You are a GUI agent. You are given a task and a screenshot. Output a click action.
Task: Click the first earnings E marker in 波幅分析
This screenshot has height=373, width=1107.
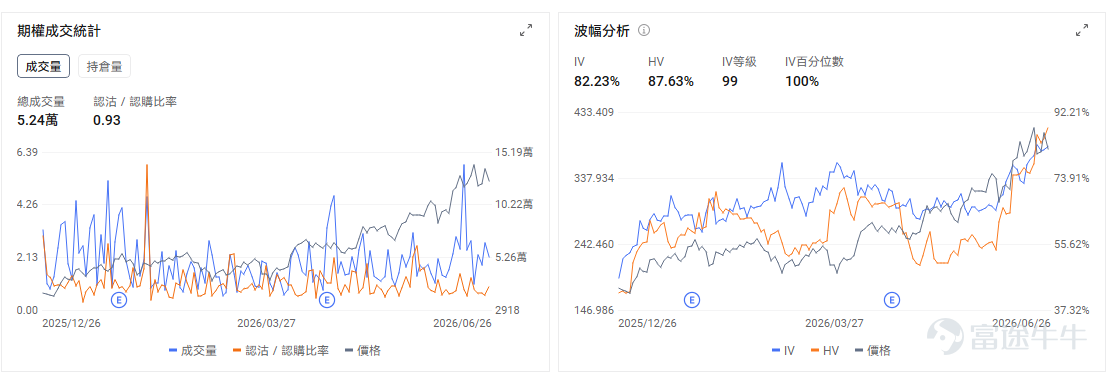[693, 300]
